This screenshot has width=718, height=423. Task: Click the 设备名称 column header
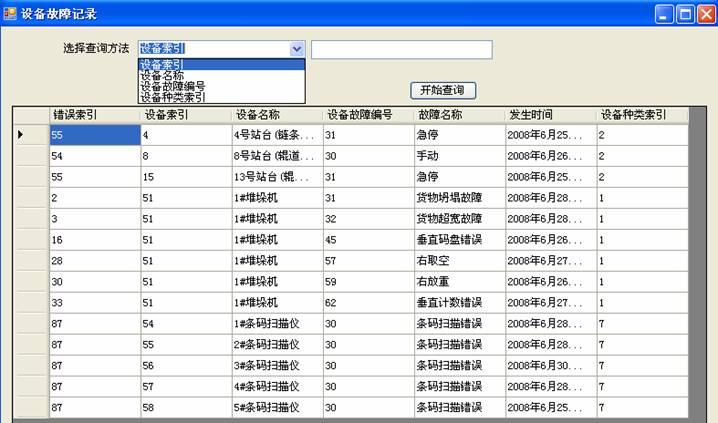(275, 115)
